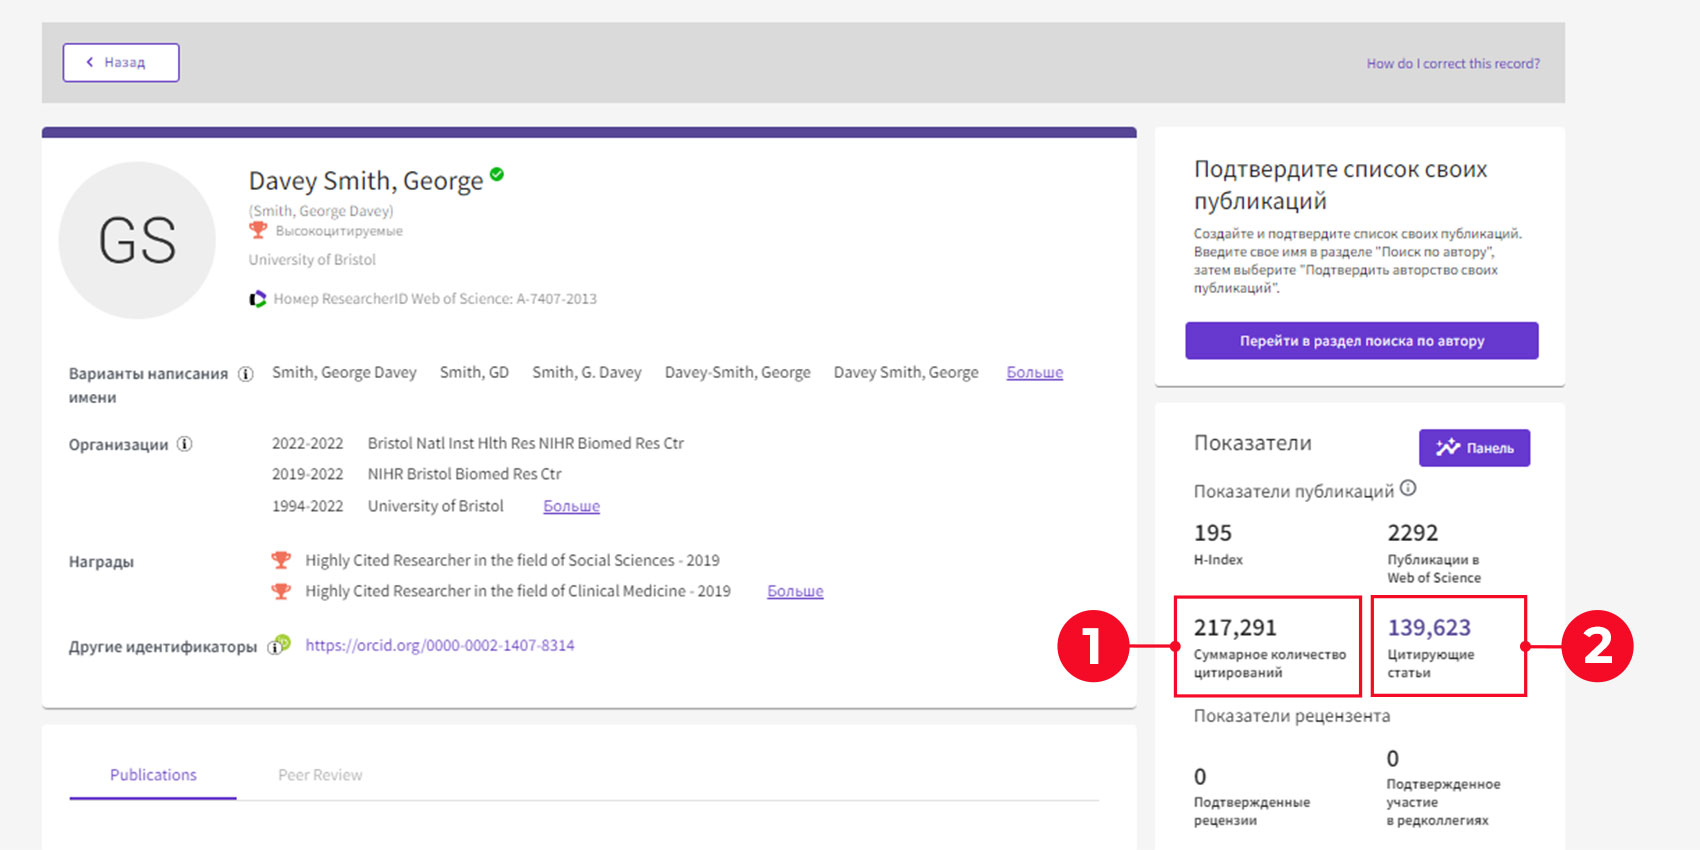The height and width of the screenshot is (850, 1700).
Task: Click info icon next to name variants label
Action: (245, 374)
